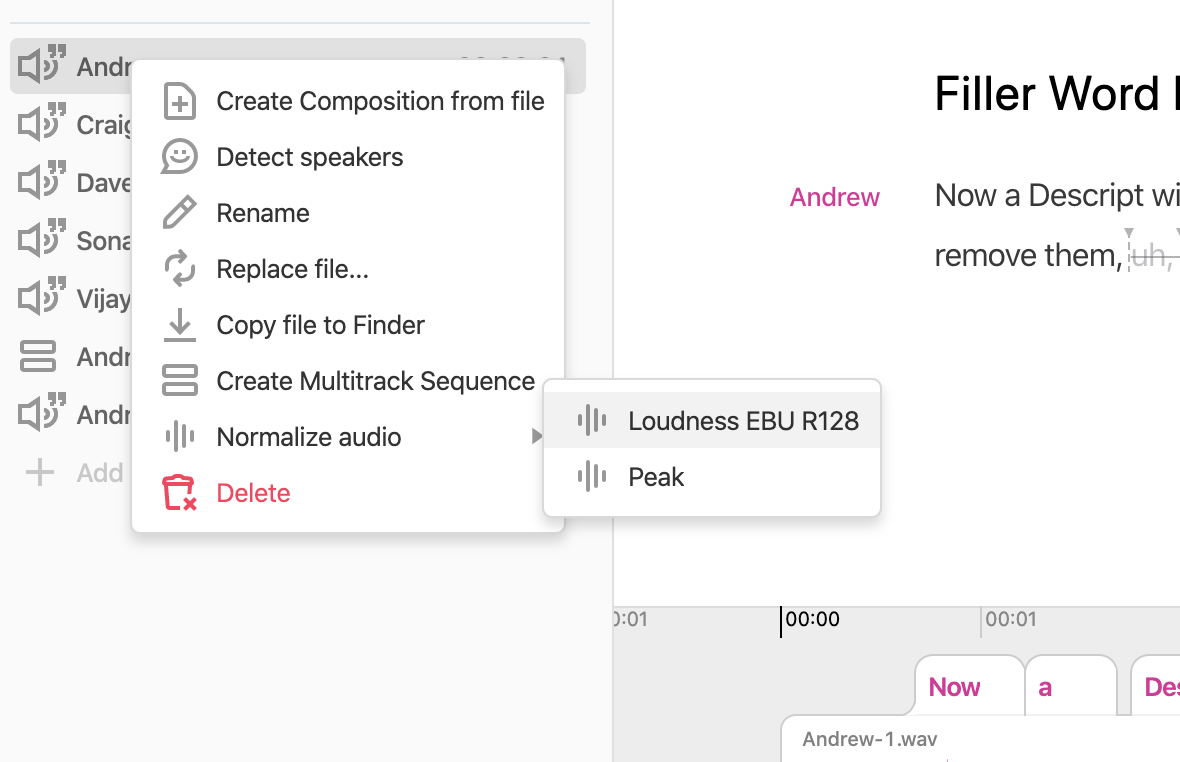This screenshot has width=1180, height=762.
Task: Choose Create Composition from file
Action: [x=348, y=102]
